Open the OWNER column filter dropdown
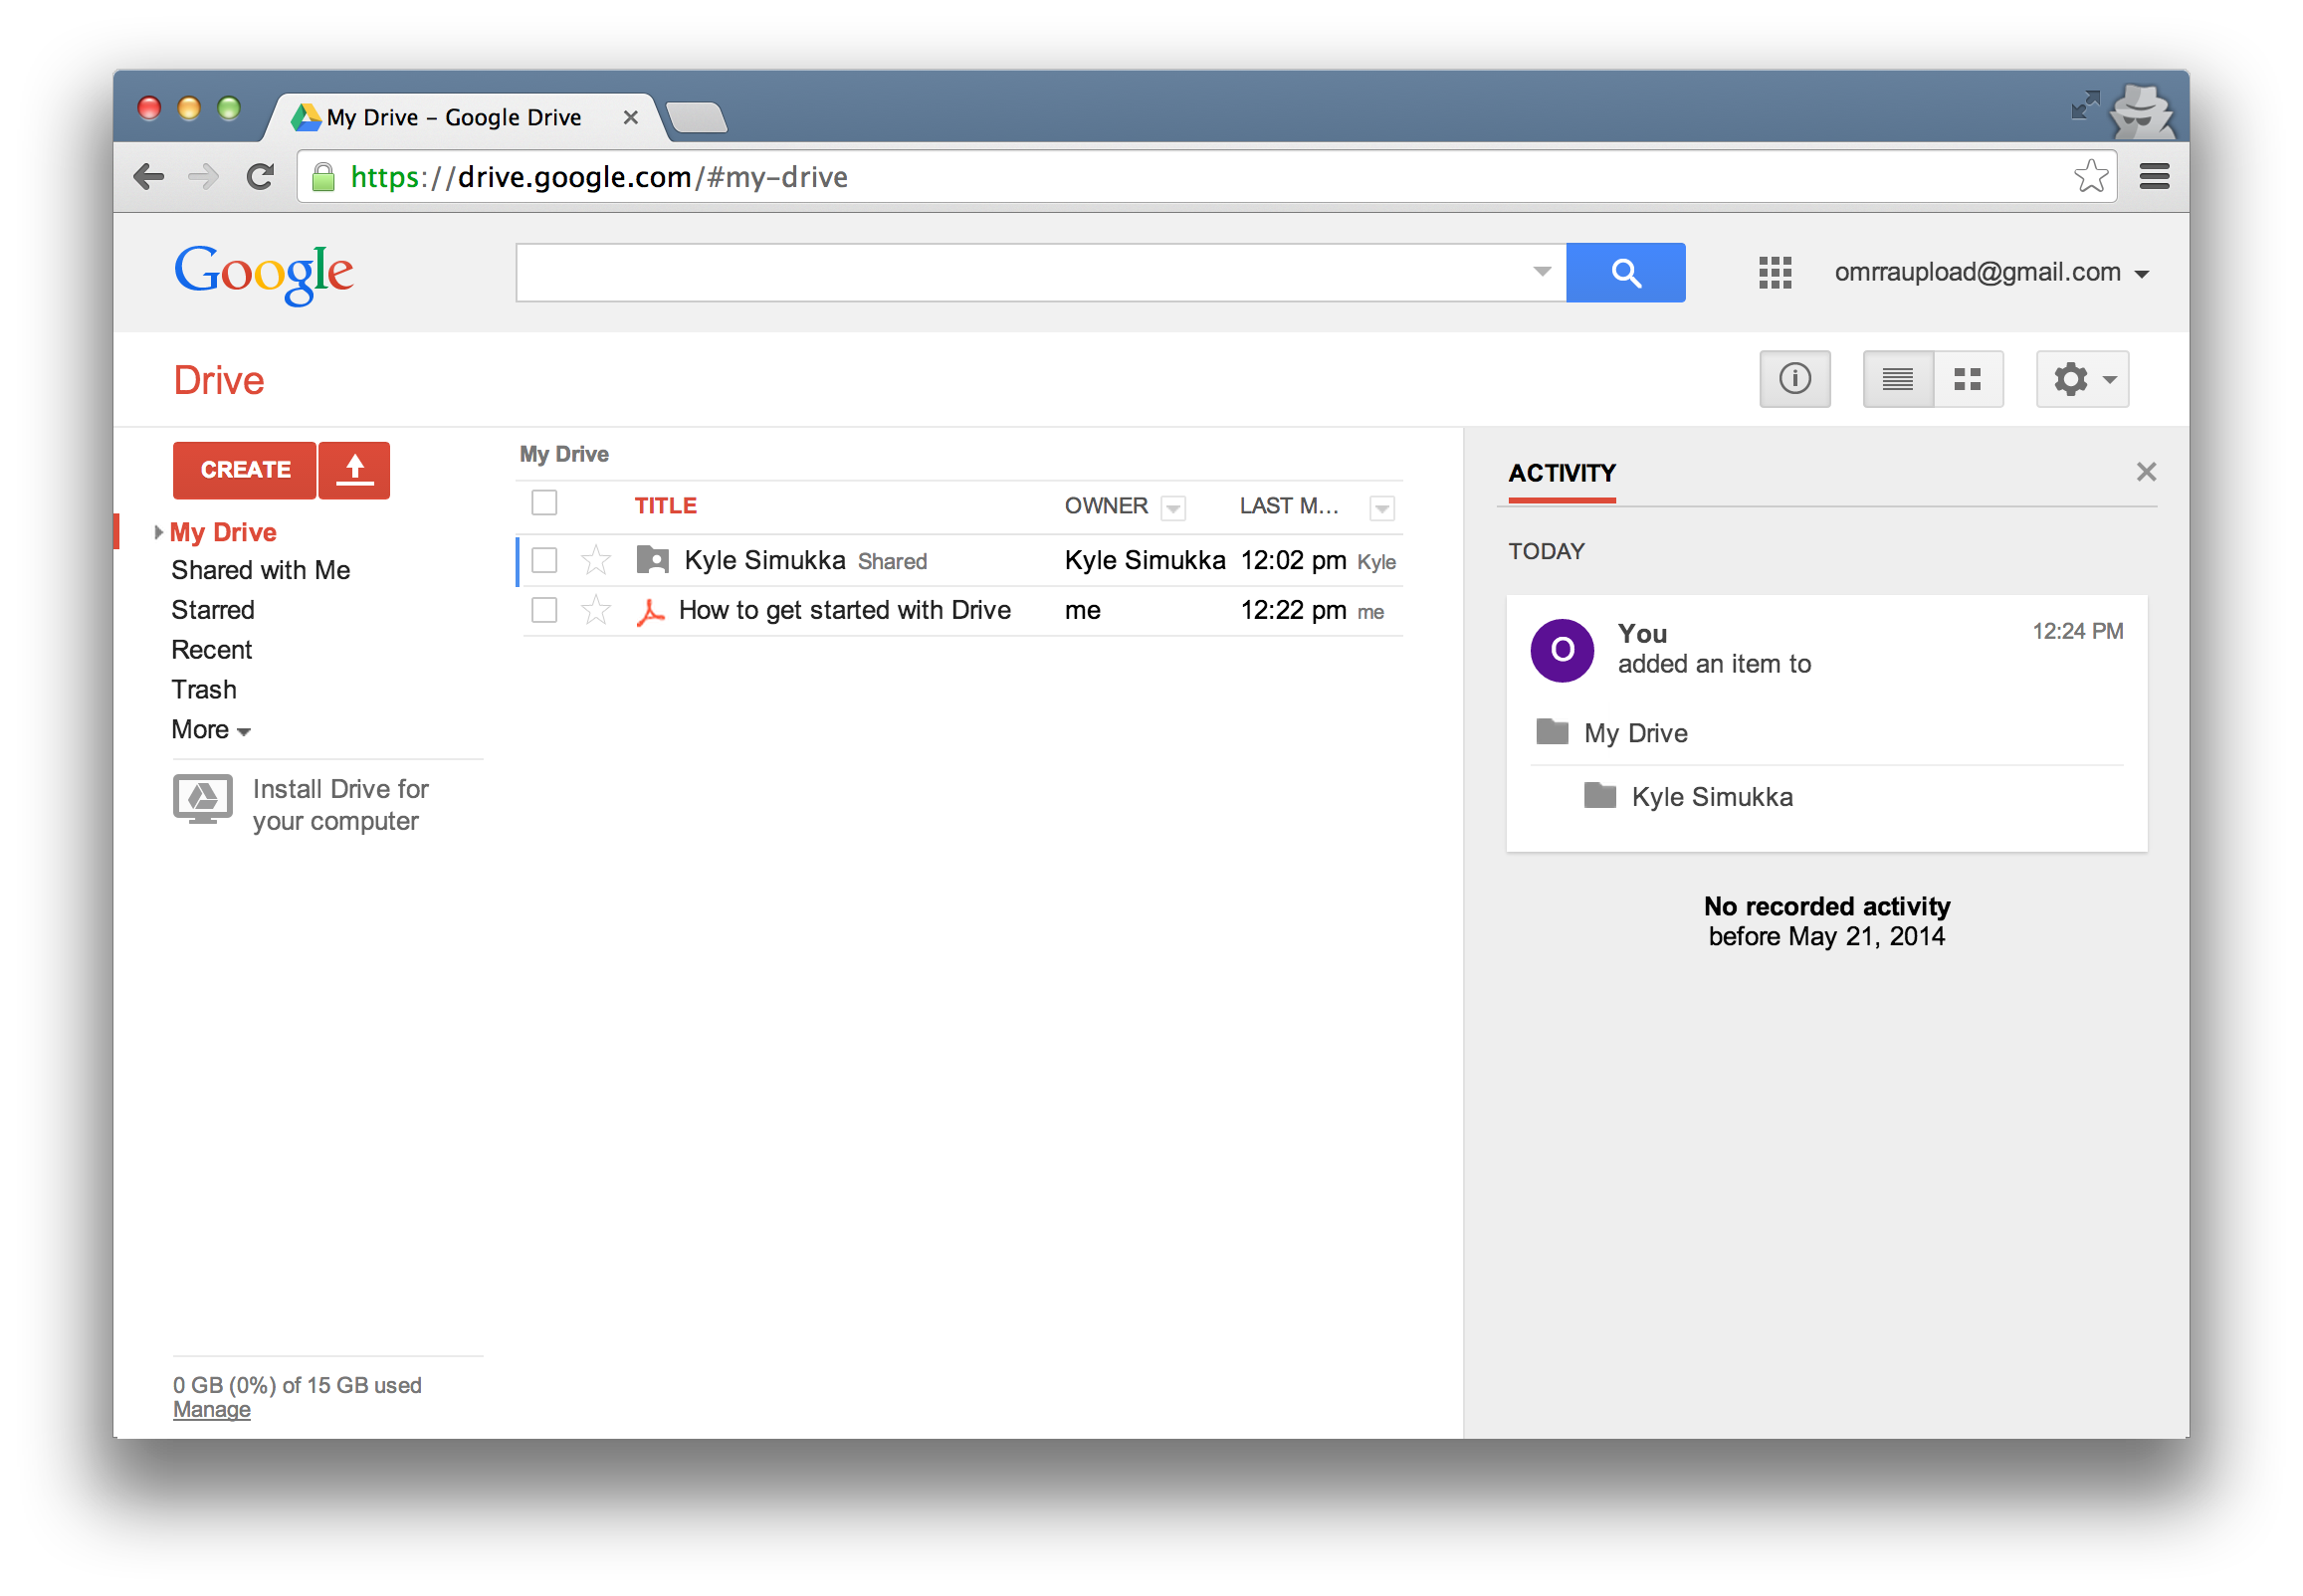 click(x=1173, y=508)
